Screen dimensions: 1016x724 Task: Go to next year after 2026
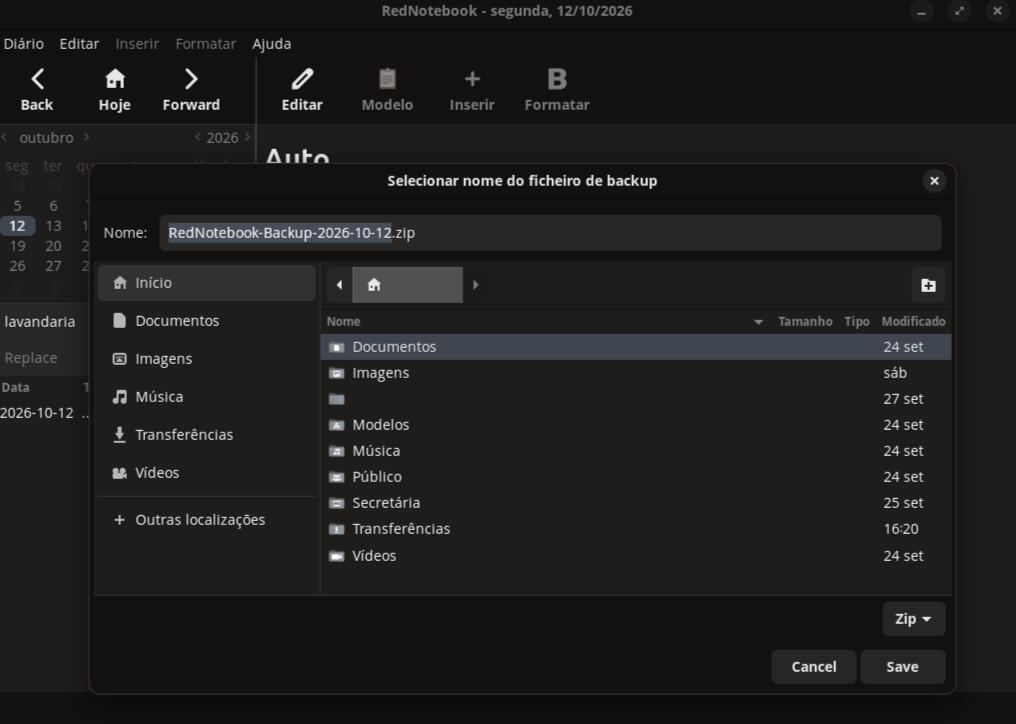coord(247,137)
